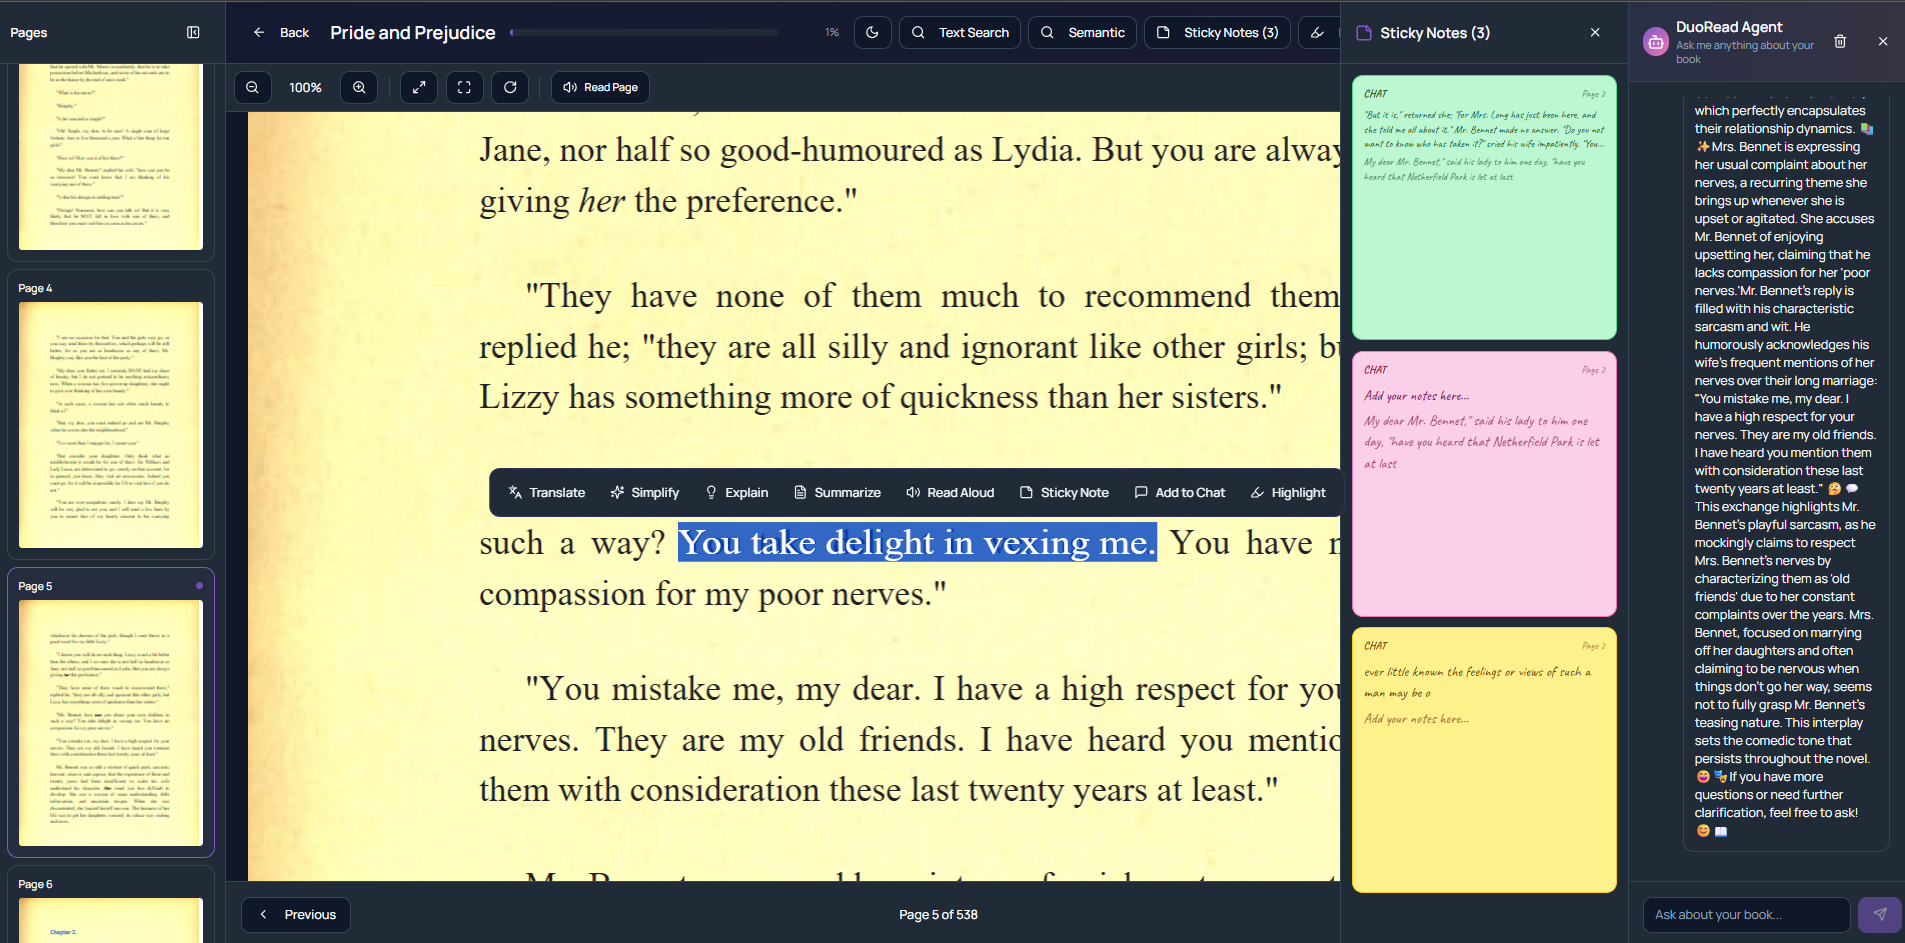Click Explain in the selection toolbar
The height and width of the screenshot is (943, 1905).
737,493
